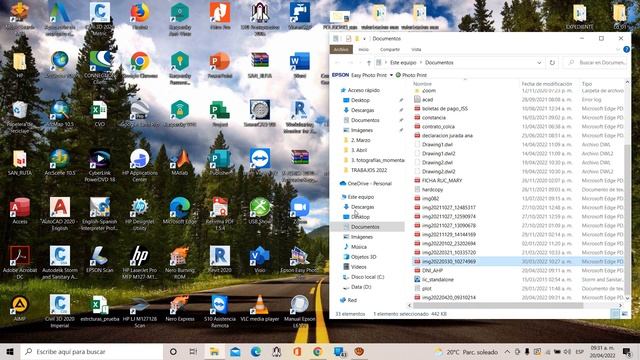Open EPSON Scan desktop shortcut
The width and height of the screenshot is (640, 360).
tap(100, 259)
